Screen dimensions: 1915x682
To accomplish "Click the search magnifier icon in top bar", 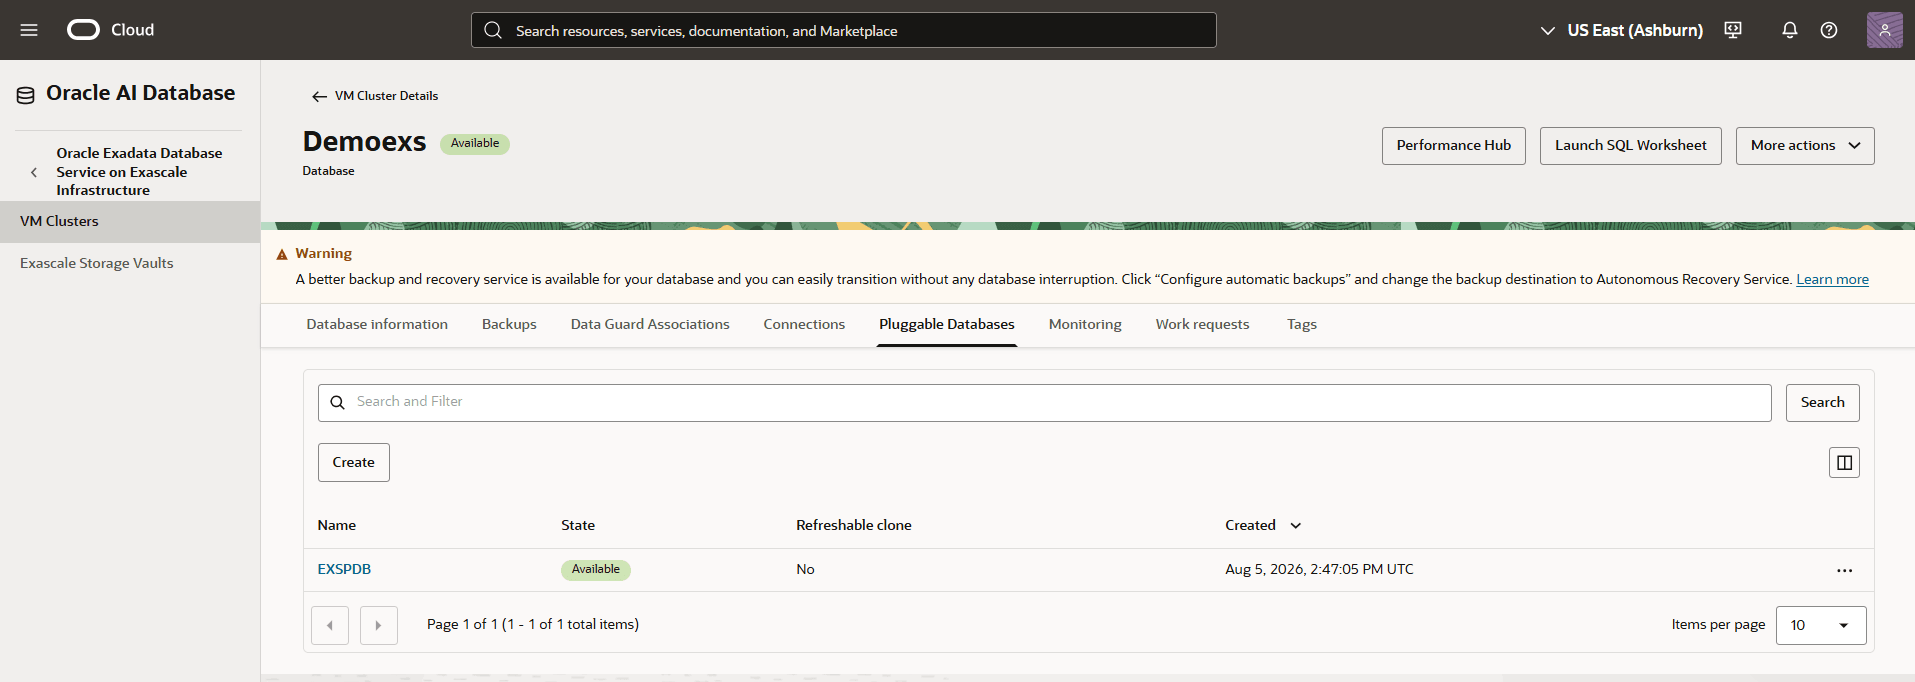I will coord(493,30).
